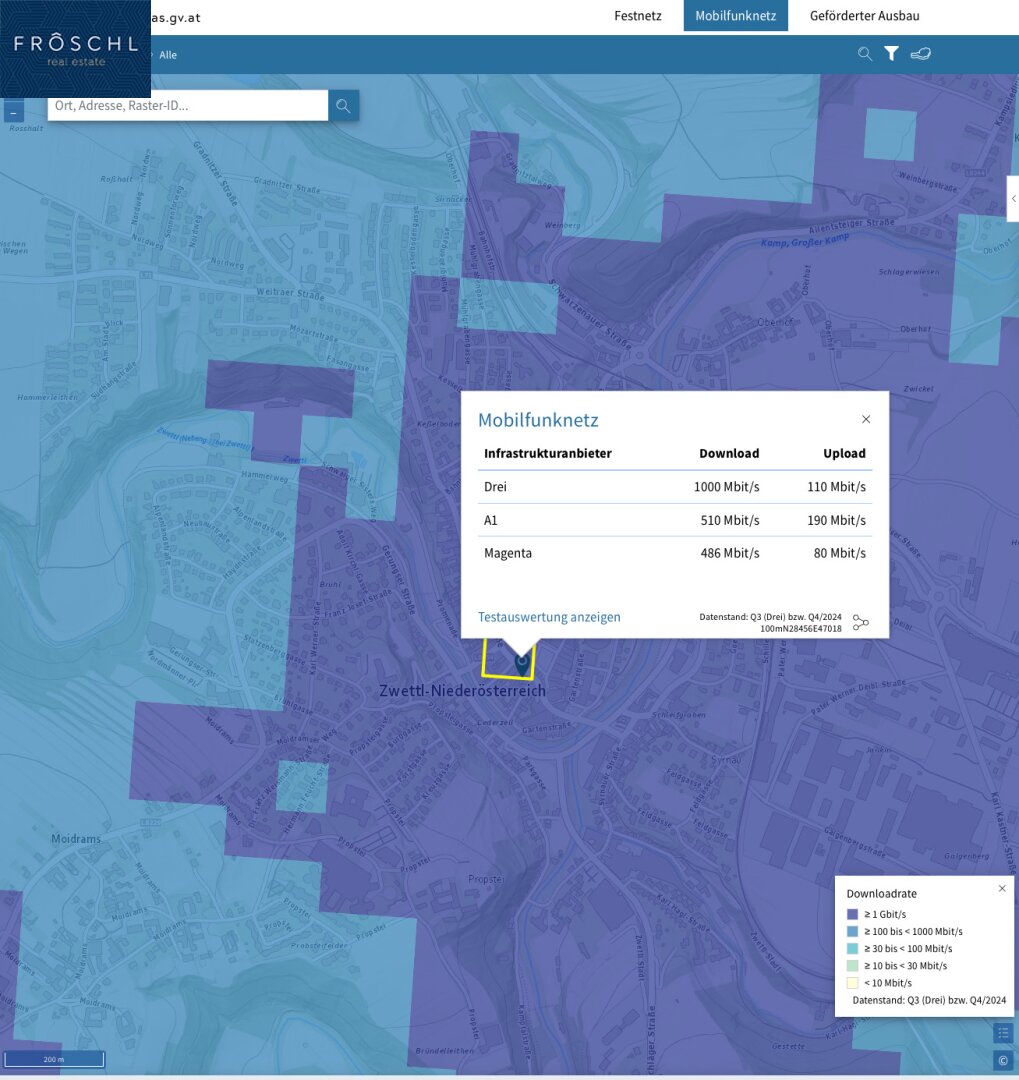Close the Mobilfunknetz popup
The image size is (1019, 1080).
(x=866, y=419)
